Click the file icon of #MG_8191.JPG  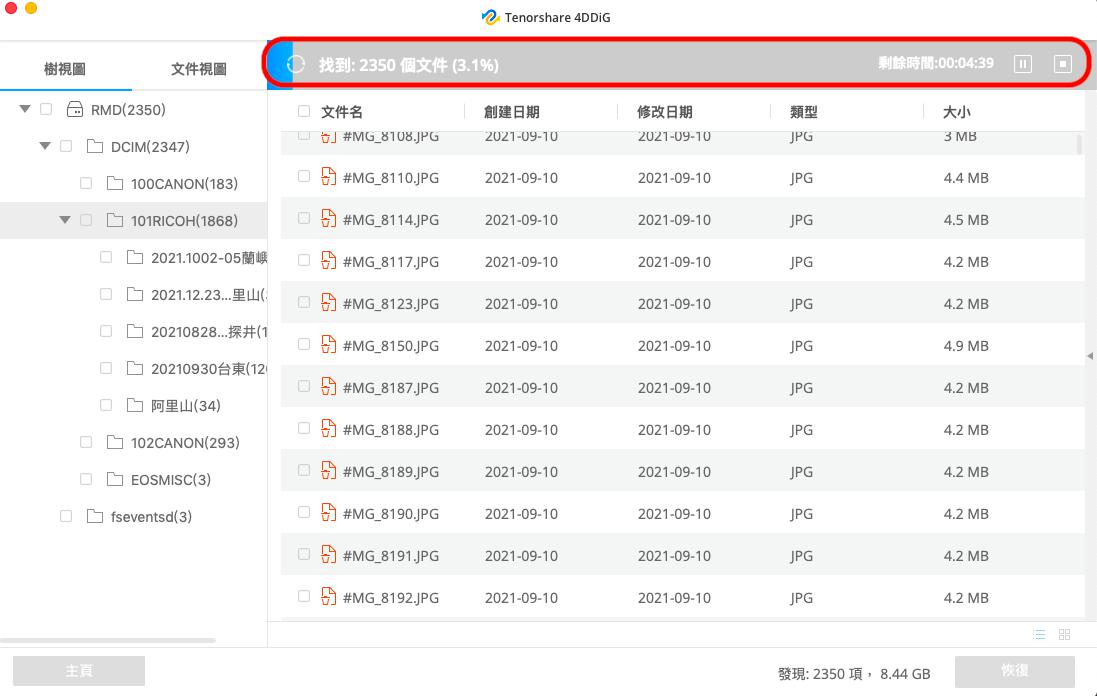click(328, 554)
